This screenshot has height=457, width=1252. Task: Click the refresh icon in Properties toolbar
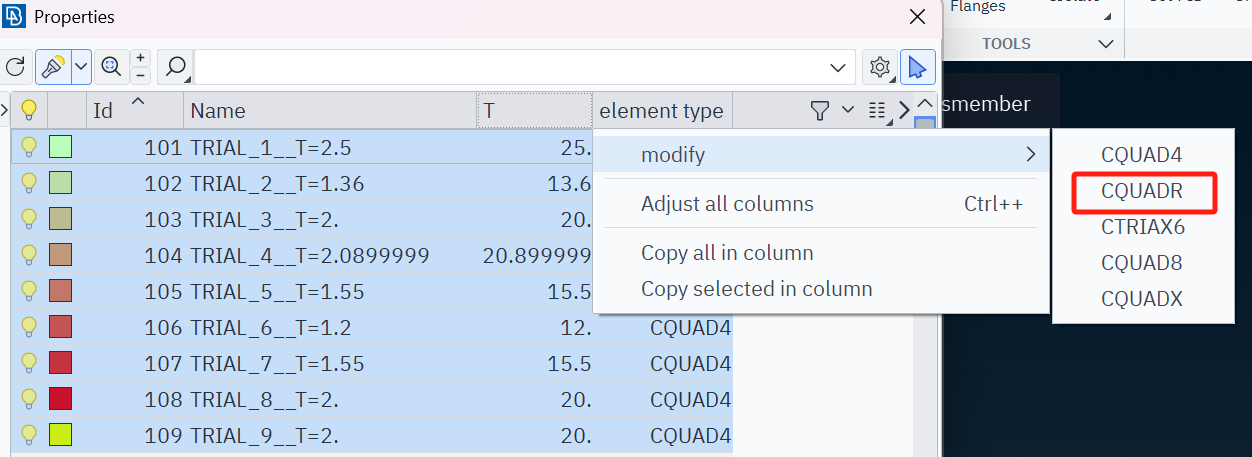coord(15,67)
